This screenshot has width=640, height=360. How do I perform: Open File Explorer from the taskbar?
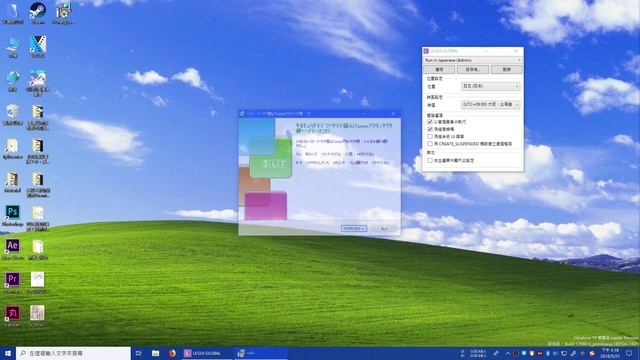pos(156,353)
